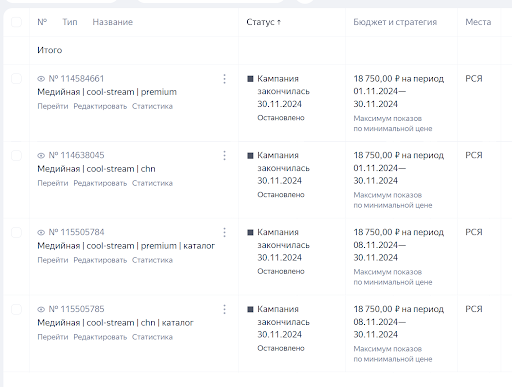Click Остановлено status of campaign 114584661
This screenshot has height=387, width=512.
click(281, 118)
